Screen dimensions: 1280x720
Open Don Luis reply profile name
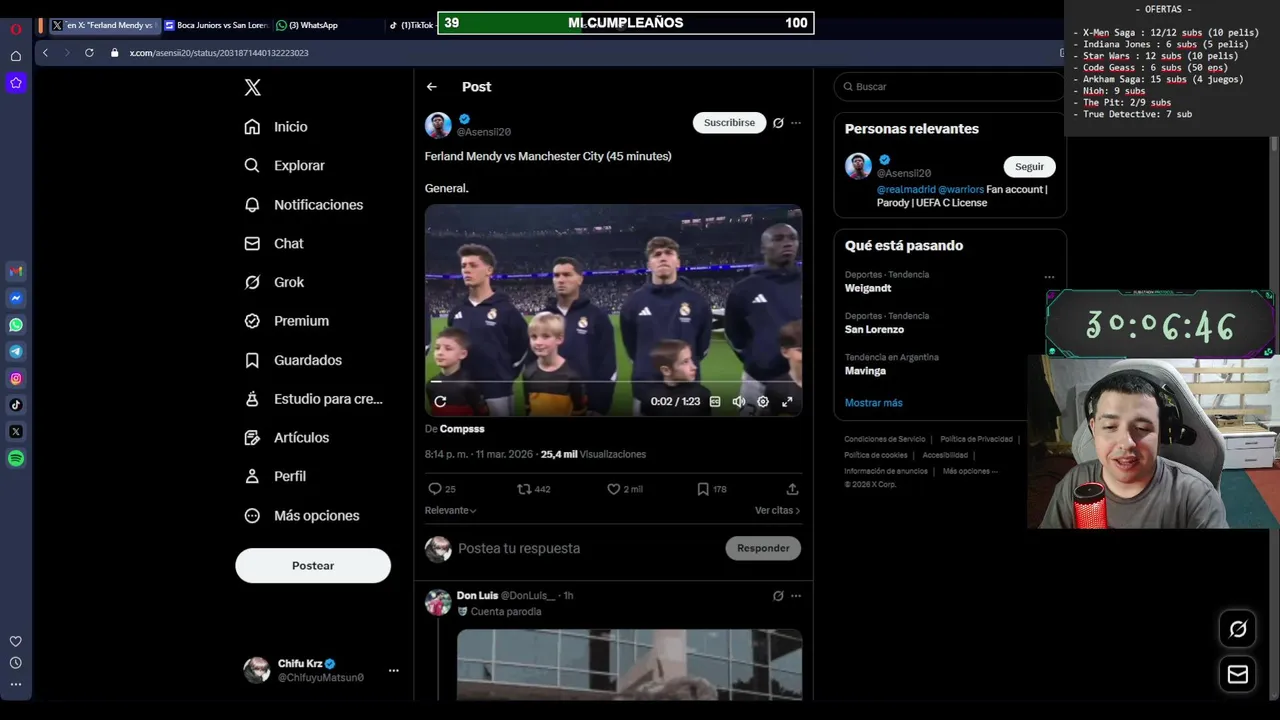pyautogui.click(x=477, y=596)
